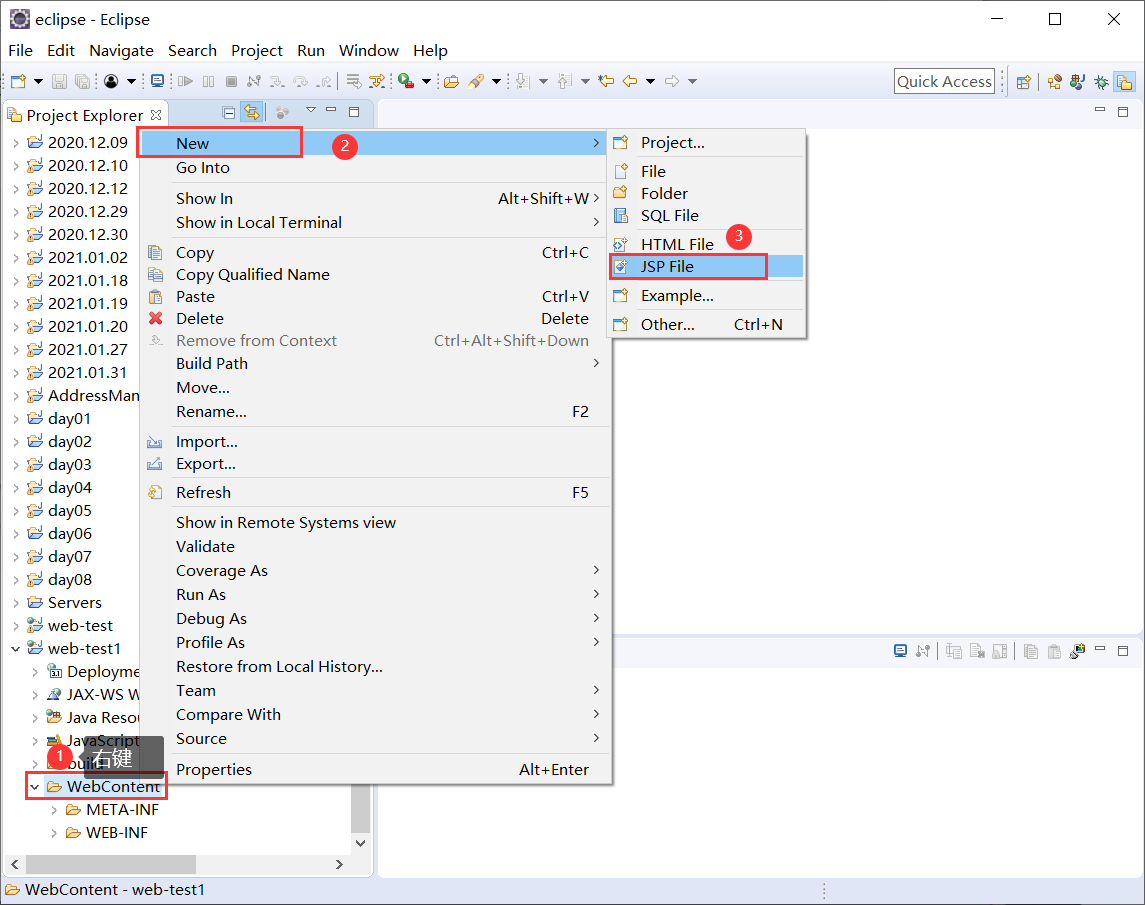The image size is (1145, 905).
Task: Expand the 2020.12.09 project node
Action: click(x=16, y=142)
